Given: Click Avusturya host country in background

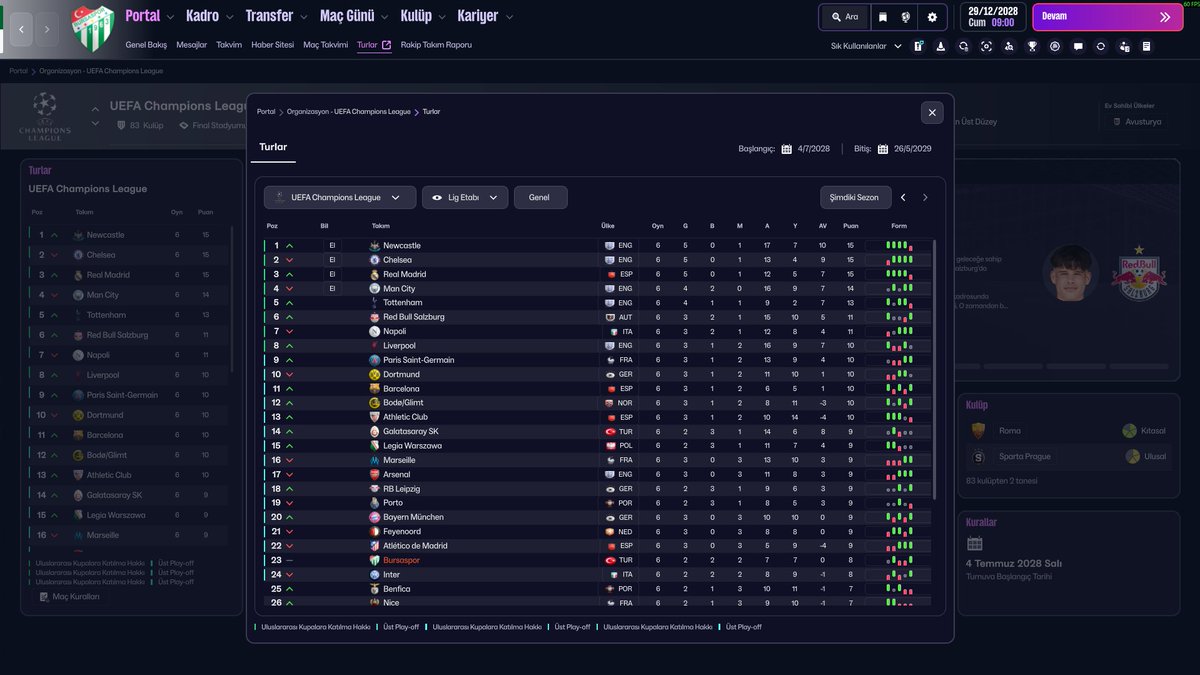Looking at the screenshot, I should [x=1143, y=121].
